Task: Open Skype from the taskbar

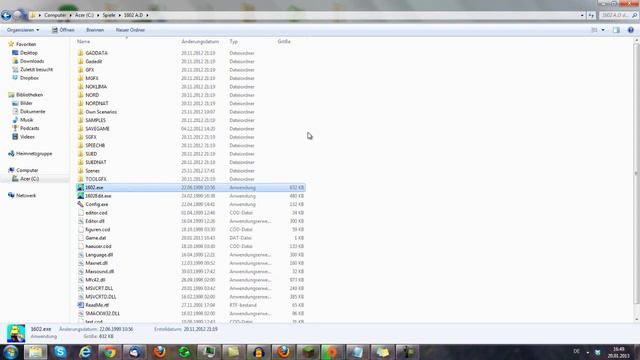Action: 60,352
